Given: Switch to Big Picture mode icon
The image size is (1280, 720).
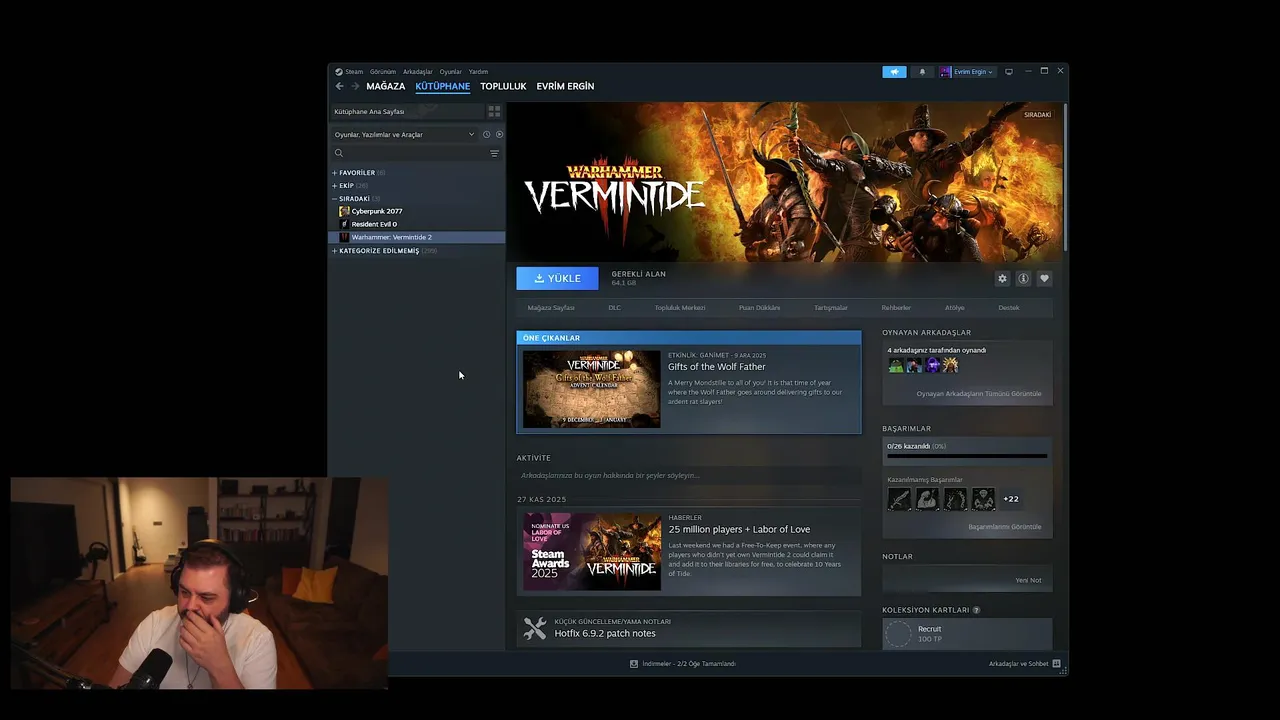Looking at the screenshot, I should pos(1009,72).
